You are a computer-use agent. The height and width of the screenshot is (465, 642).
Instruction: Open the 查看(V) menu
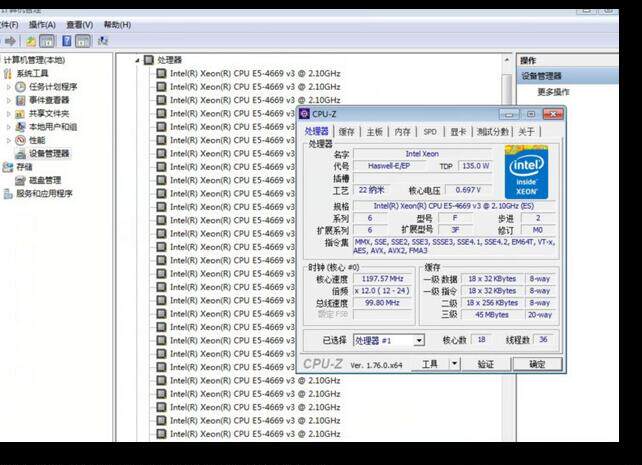pyautogui.click(x=79, y=25)
